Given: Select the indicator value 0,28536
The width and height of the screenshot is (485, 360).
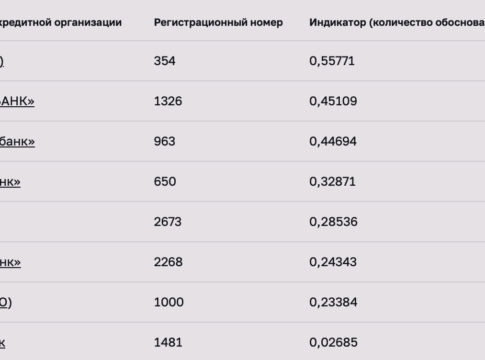Looking at the screenshot, I should coord(333,222).
